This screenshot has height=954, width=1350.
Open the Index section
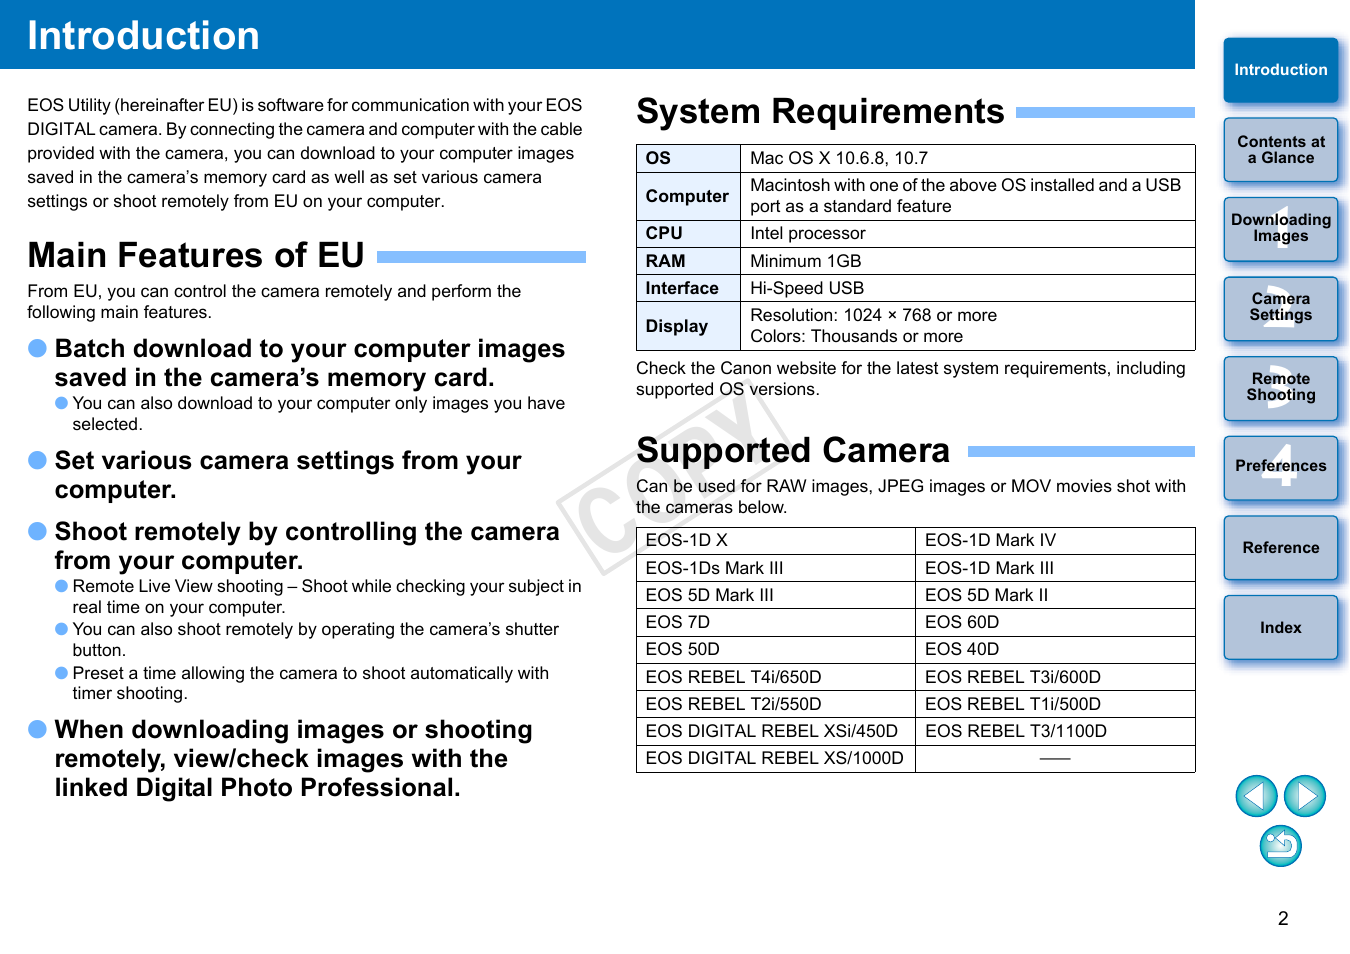tap(1281, 627)
